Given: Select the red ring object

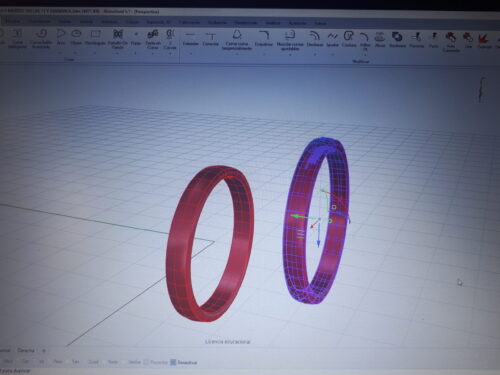Looking at the screenshot, I should pyautogui.click(x=210, y=243).
